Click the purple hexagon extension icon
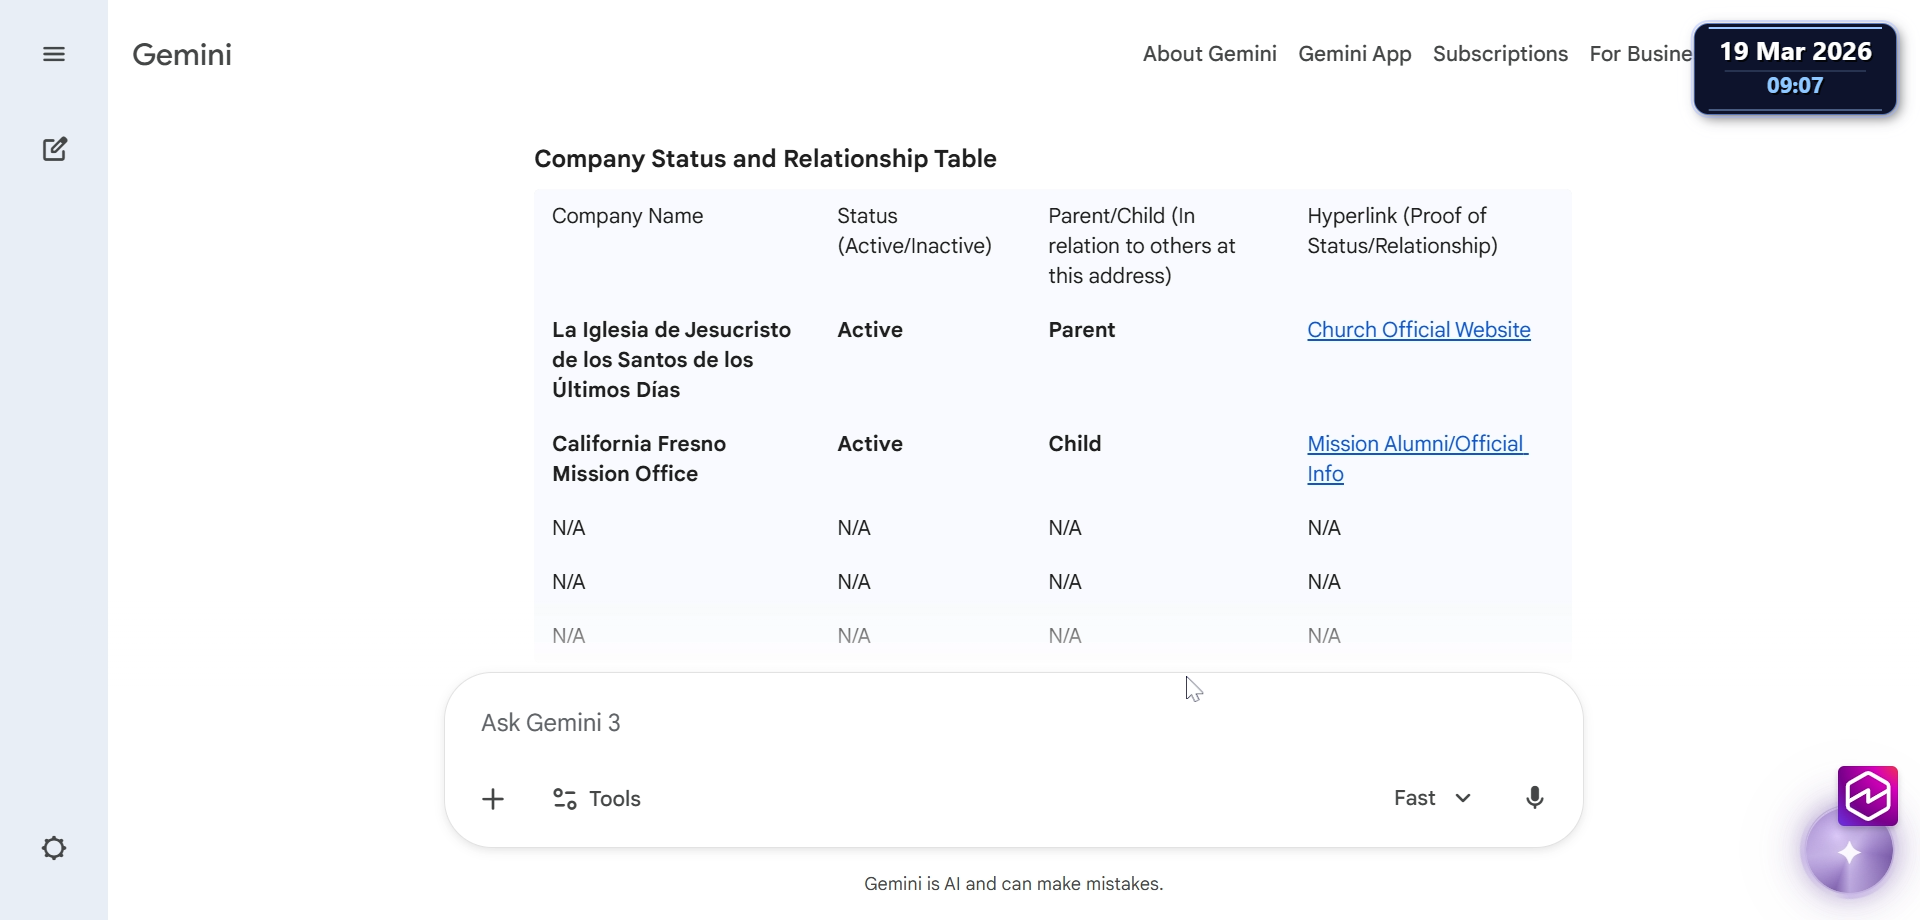The width and height of the screenshot is (1920, 920). [1867, 796]
